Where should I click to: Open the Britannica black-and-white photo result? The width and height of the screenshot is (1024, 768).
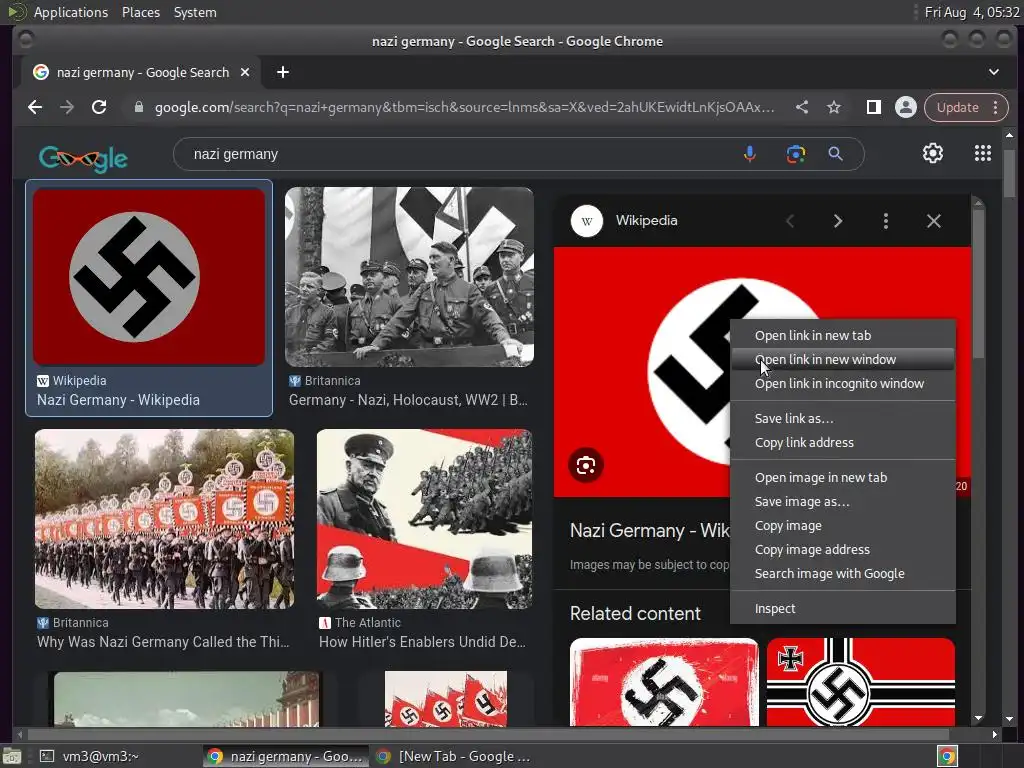409,276
